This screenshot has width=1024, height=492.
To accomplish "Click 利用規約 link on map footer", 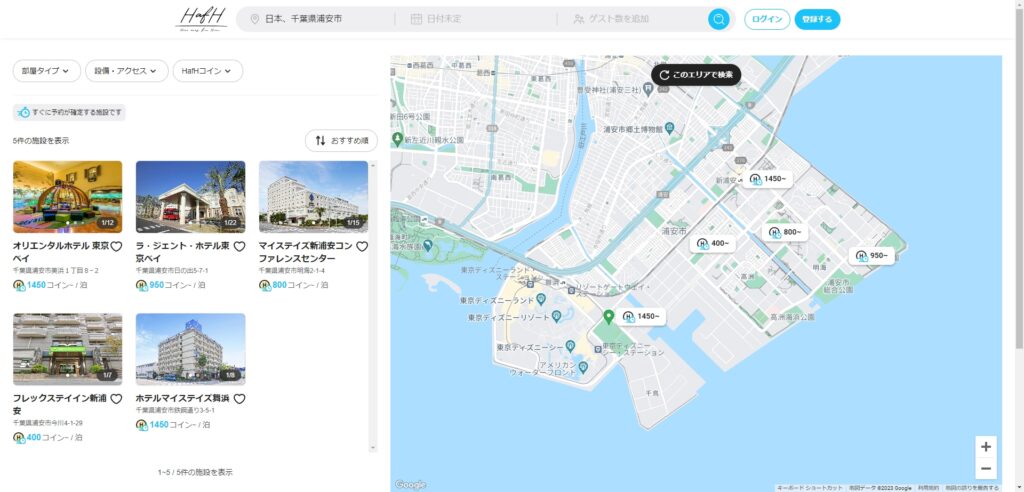I will tap(928, 488).
